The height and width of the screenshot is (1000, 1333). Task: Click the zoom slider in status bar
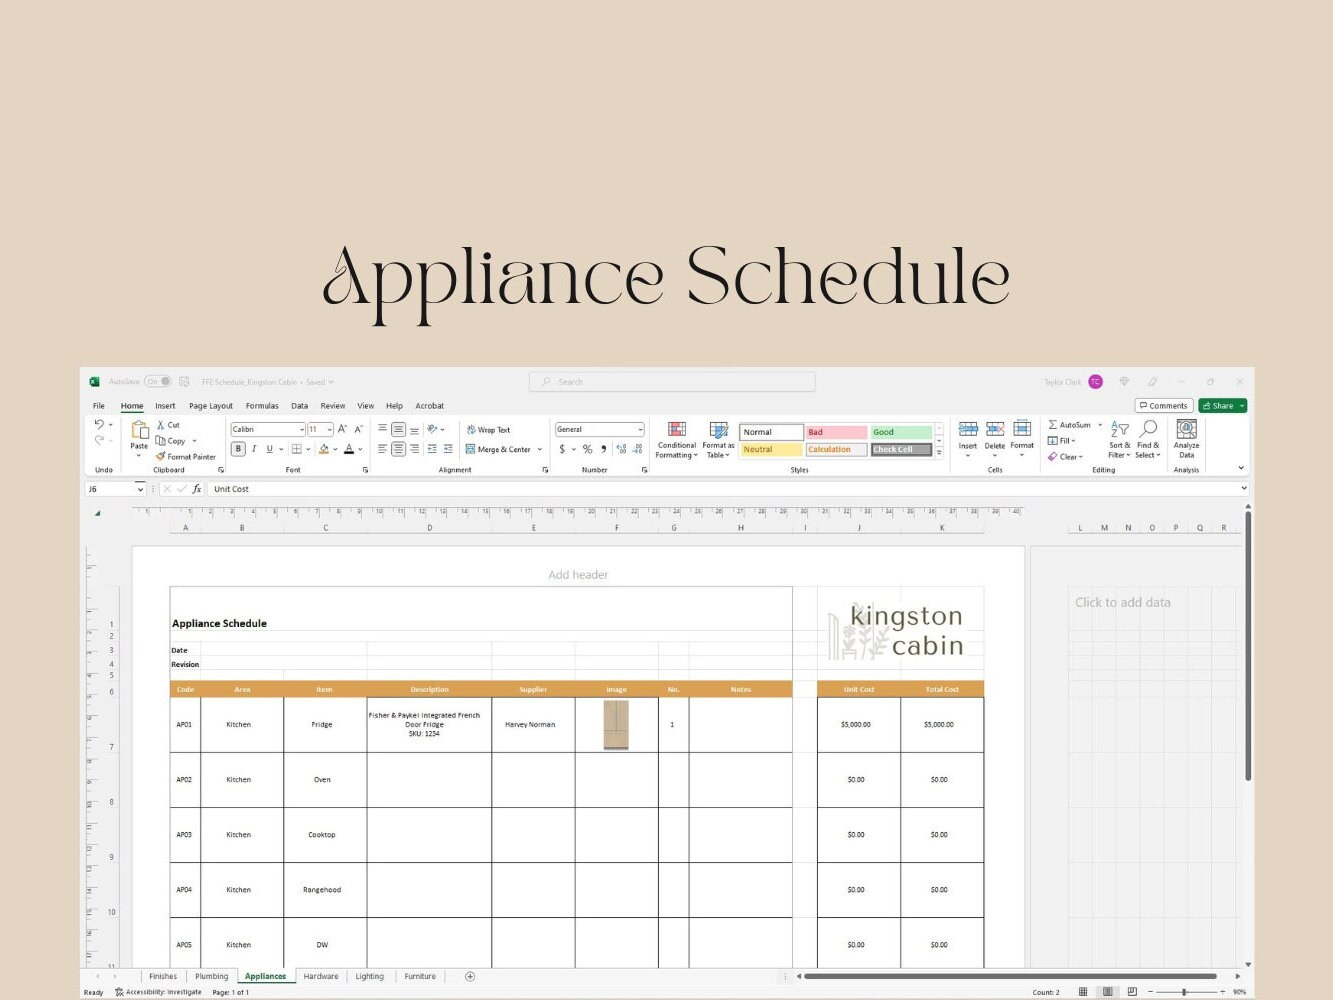(x=1185, y=992)
